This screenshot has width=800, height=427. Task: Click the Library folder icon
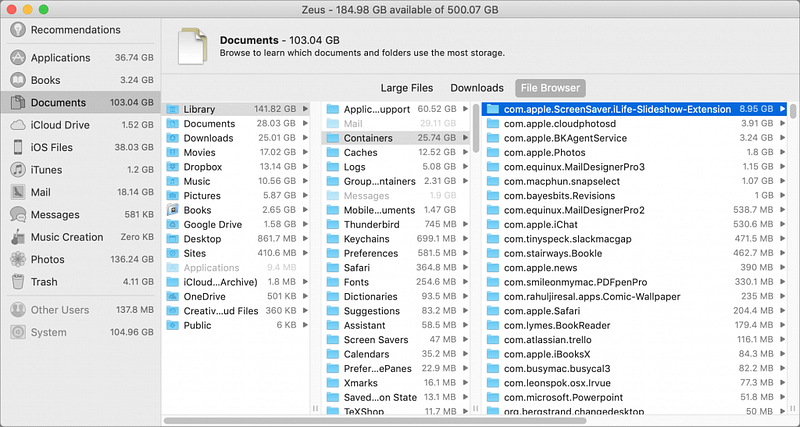(x=173, y=109)
